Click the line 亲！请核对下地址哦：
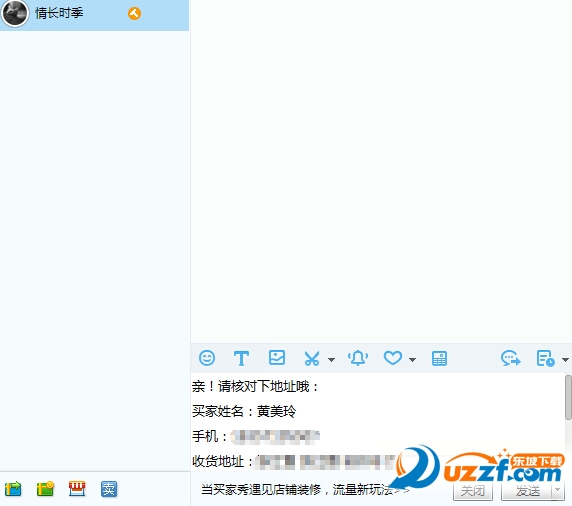This screenshot has width=572, height=506. pos(255,386)
